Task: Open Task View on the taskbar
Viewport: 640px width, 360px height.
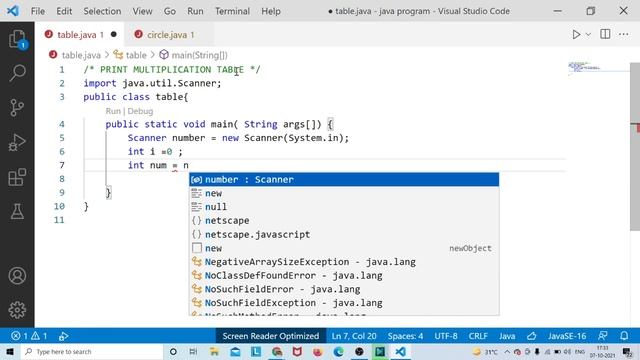Action: coord(193,351)
